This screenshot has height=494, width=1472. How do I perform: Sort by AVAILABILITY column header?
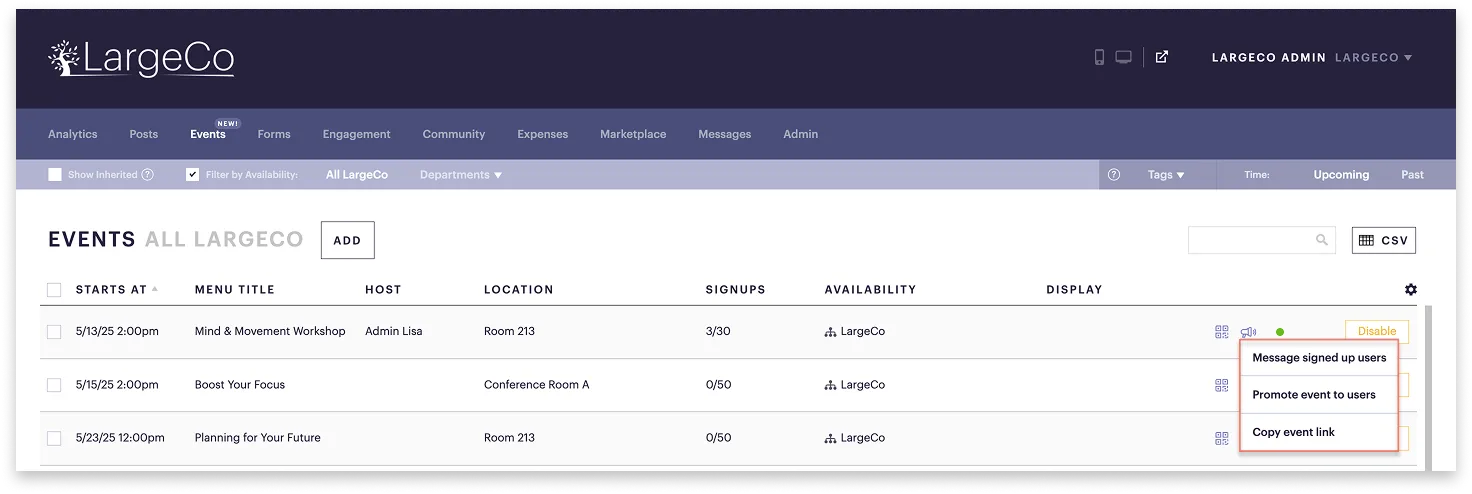coord(870,290)
